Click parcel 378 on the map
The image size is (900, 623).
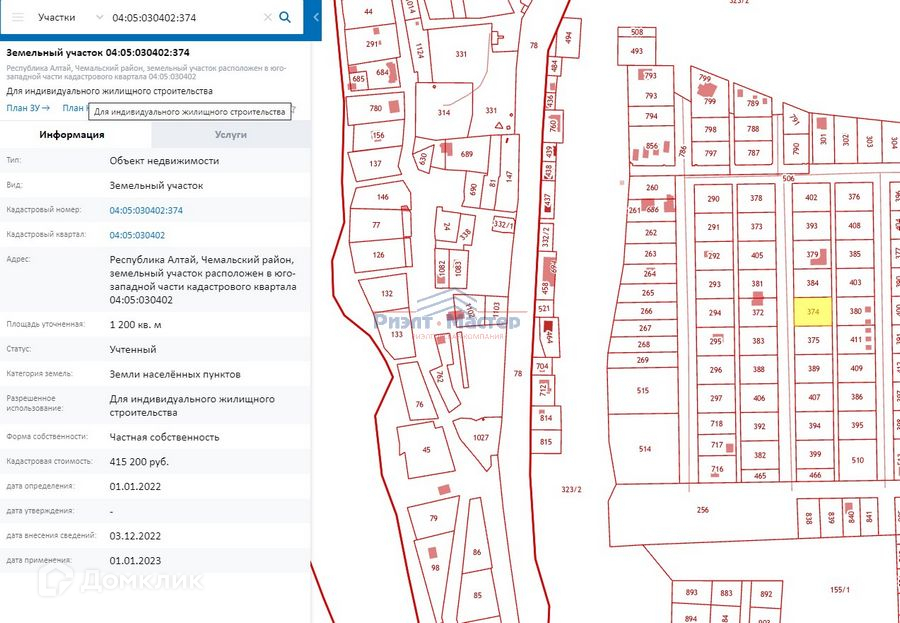point(757,198)
